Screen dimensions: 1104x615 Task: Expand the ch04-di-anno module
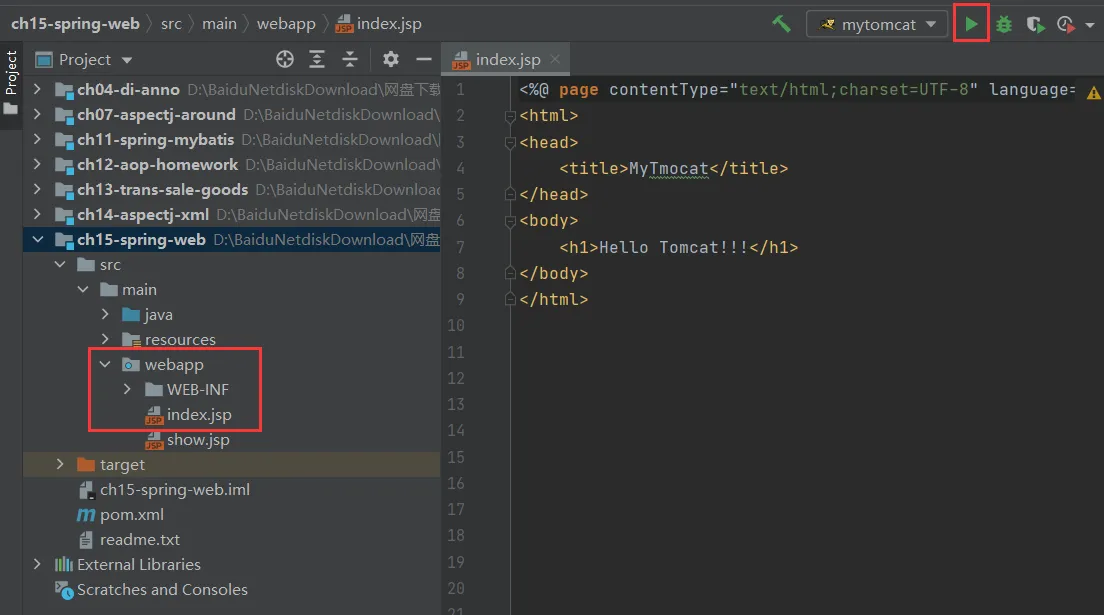pyautogui.click(x=37, y=89)
